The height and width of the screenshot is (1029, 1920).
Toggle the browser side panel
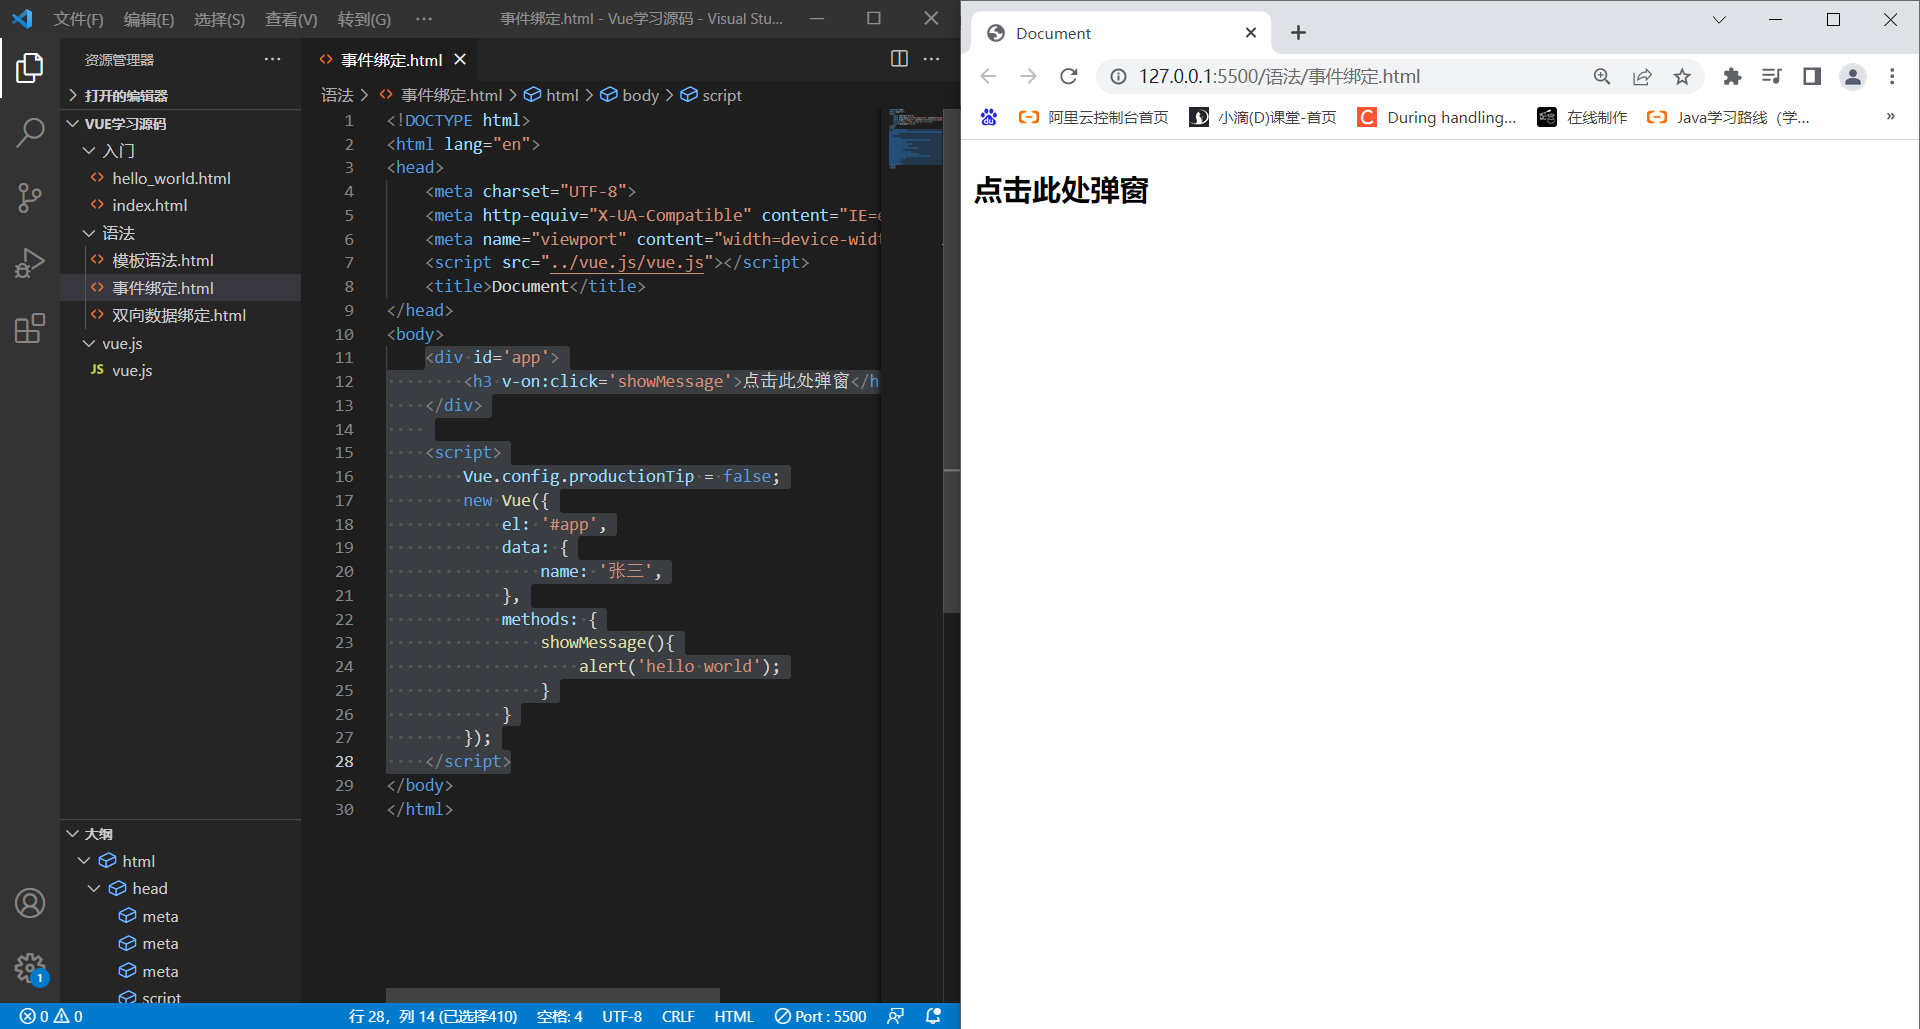coord(1812,76)
